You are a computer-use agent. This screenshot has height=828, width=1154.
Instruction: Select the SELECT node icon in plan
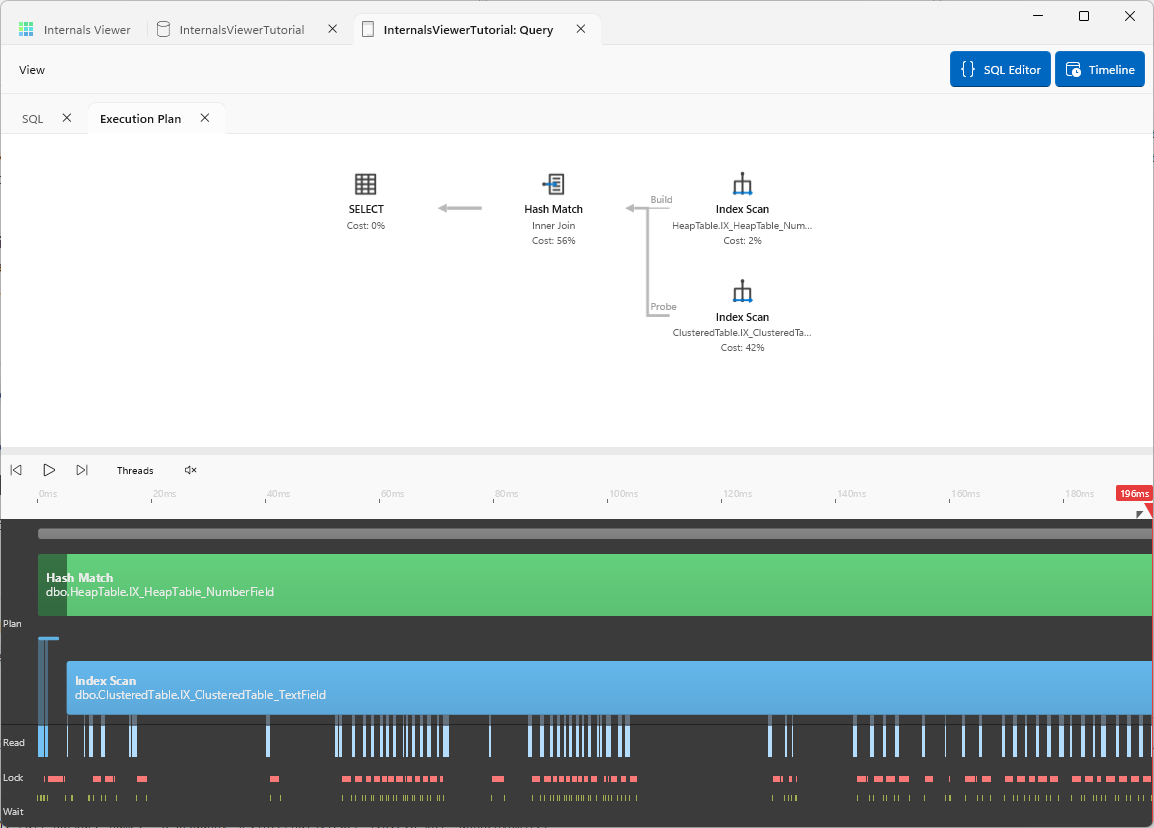pos(366,184)
